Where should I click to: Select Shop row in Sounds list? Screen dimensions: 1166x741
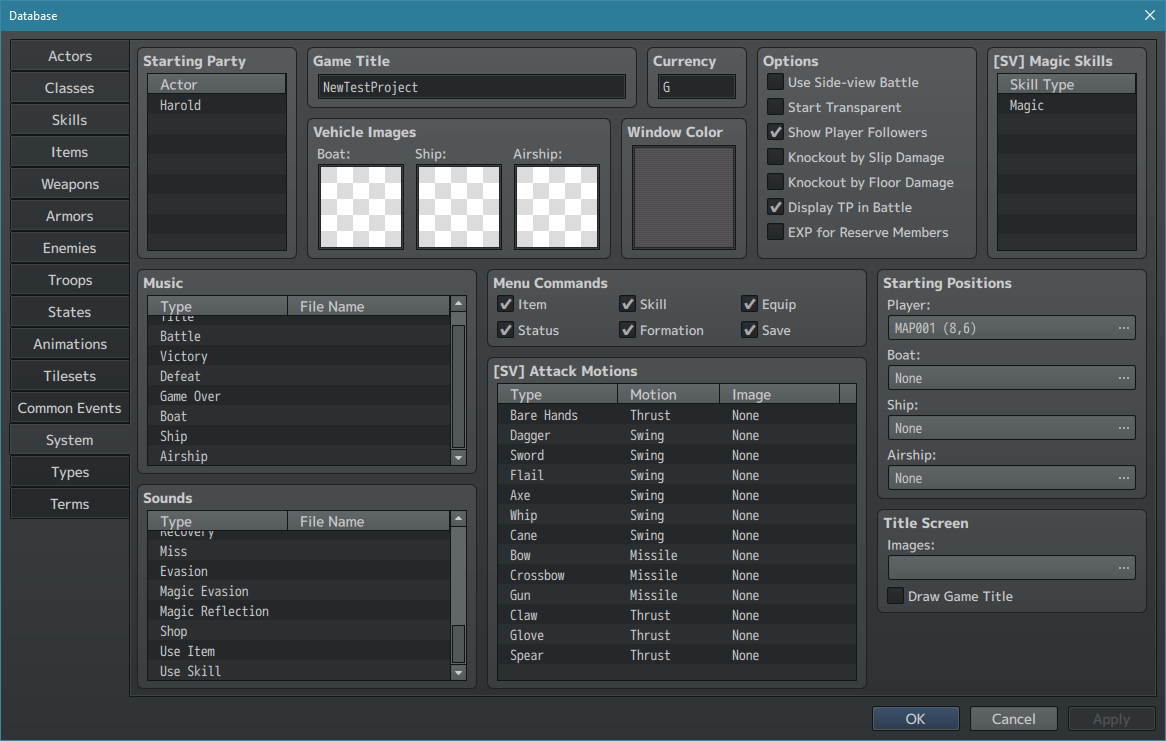(299, 631)
